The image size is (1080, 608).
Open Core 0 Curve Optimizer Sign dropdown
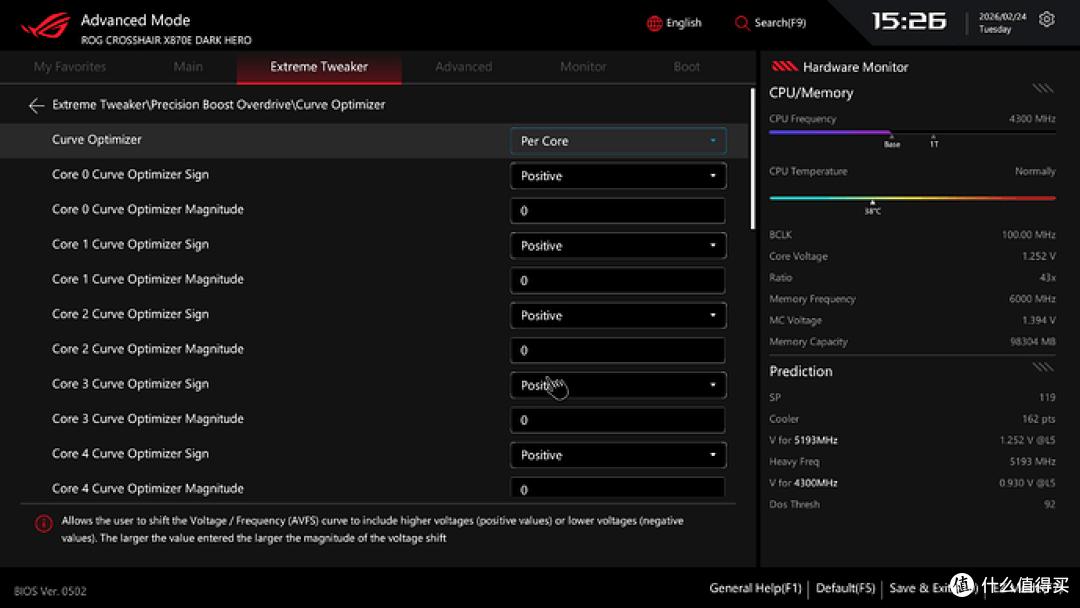pos(618,176)
